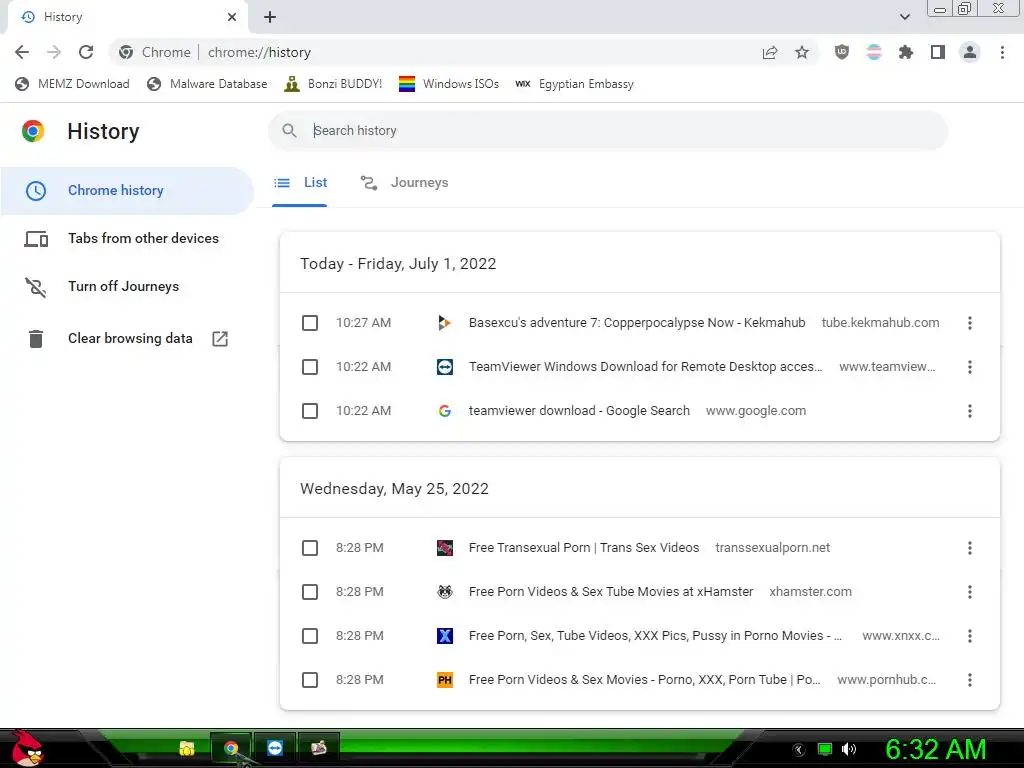Expand the tab search chevron
Viewport: 1024px width, 768px height.
(904, 17)
